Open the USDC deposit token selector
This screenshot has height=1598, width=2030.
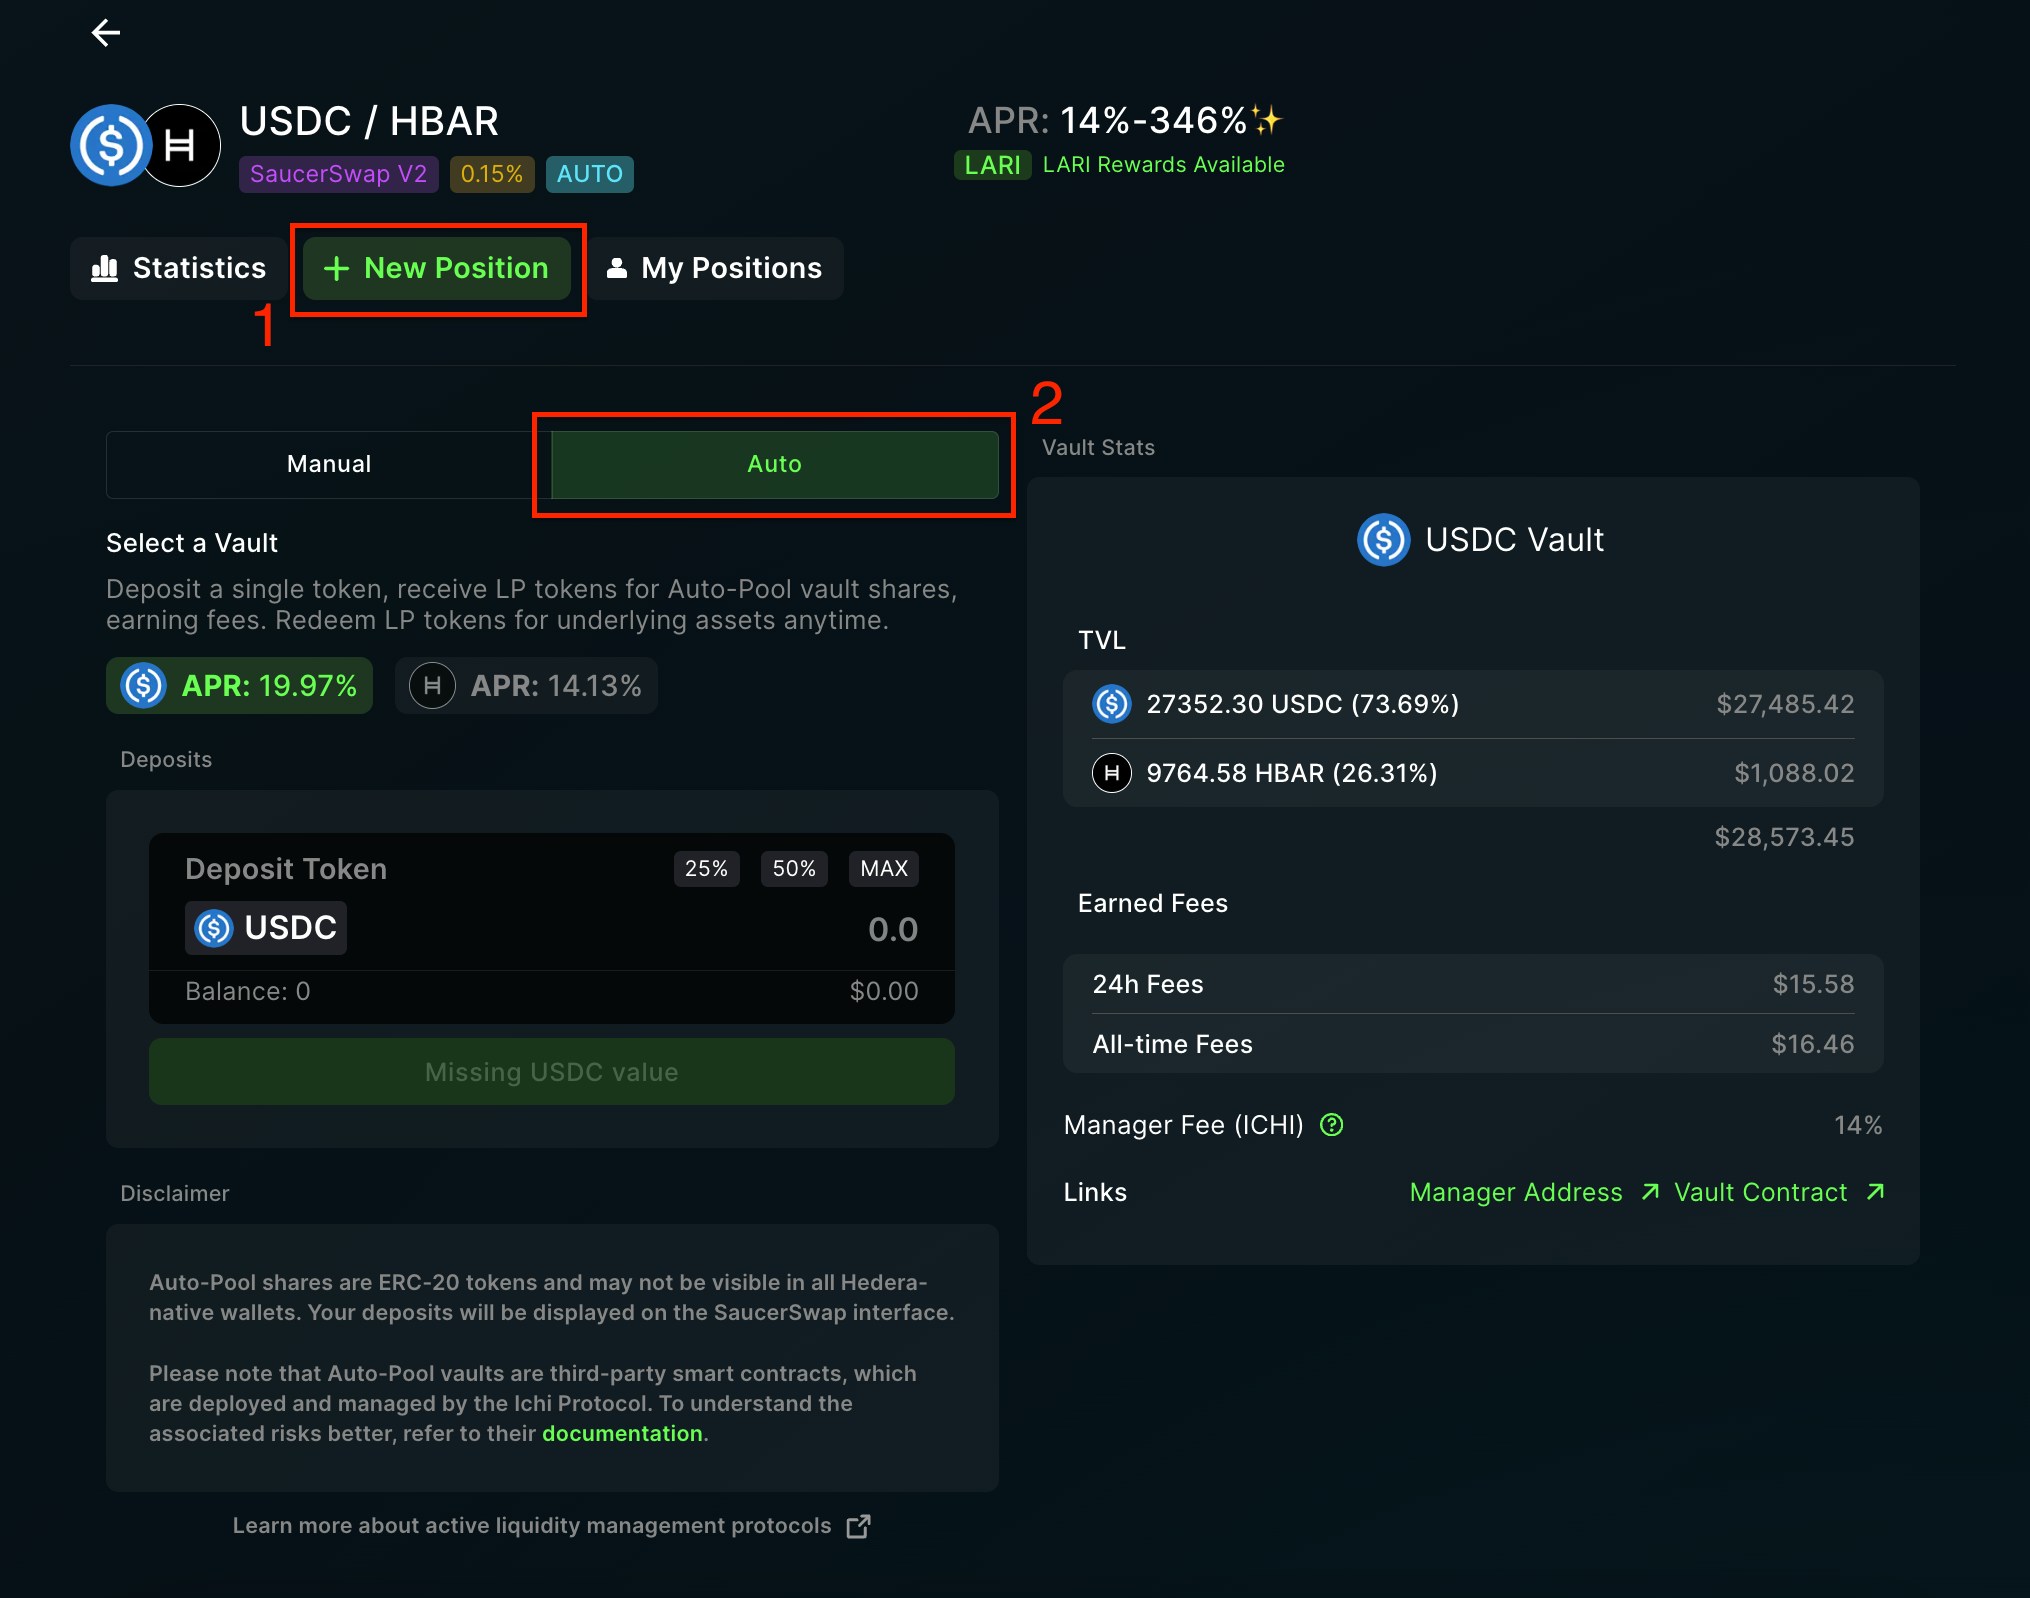(x=266, y=928)
